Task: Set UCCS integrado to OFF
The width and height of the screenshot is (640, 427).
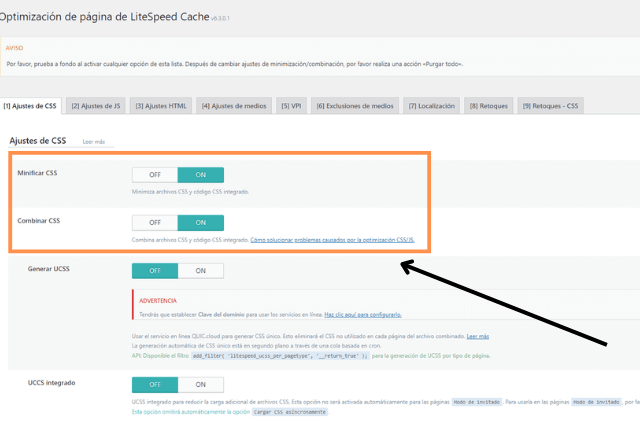Action: 155,385
